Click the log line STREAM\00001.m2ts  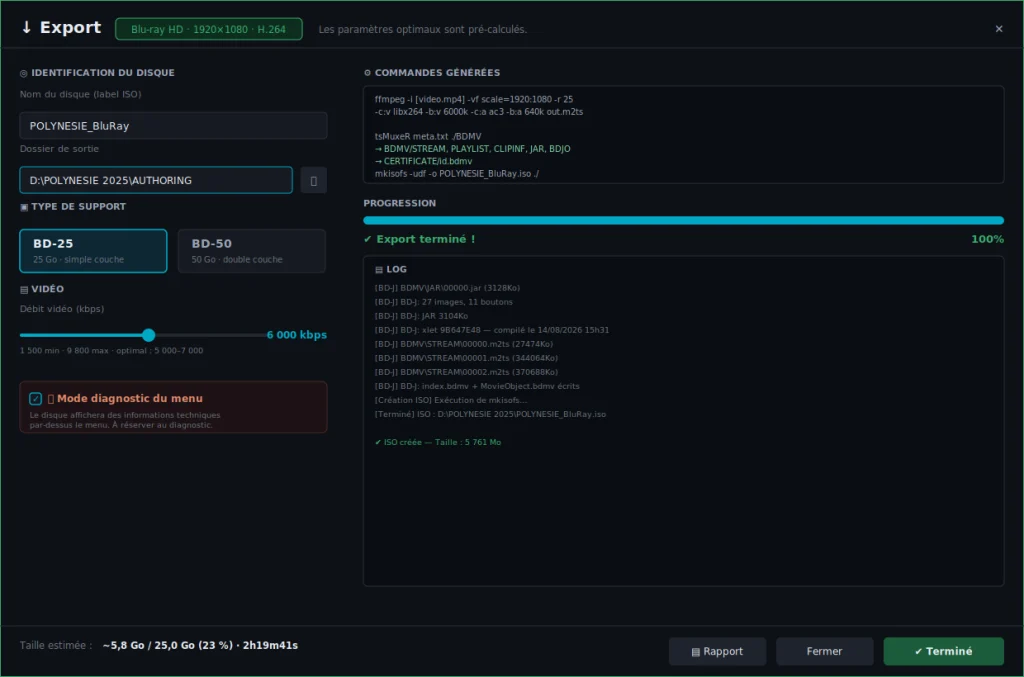[x=466, y=358]
